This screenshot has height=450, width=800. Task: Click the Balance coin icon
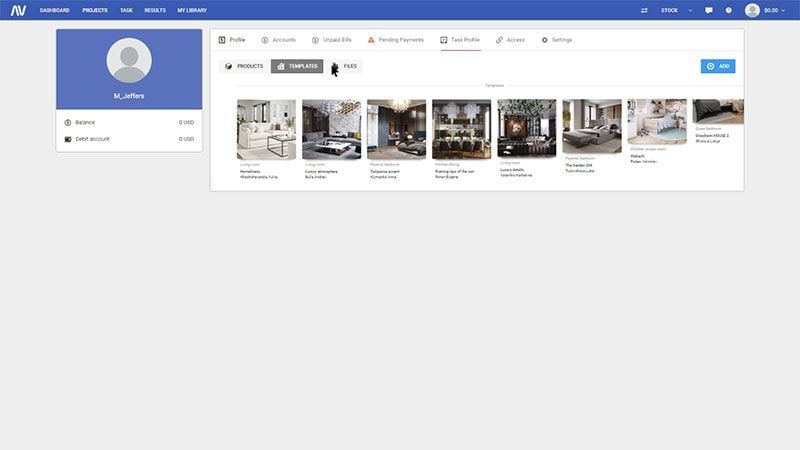pyautogui.click(x=68, y=122)
